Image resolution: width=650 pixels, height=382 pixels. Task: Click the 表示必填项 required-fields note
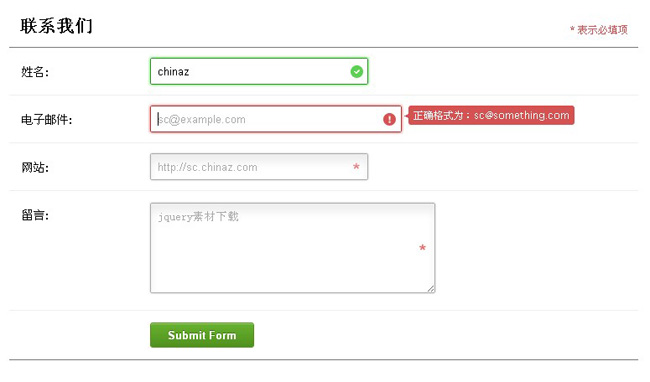point(599,30)
